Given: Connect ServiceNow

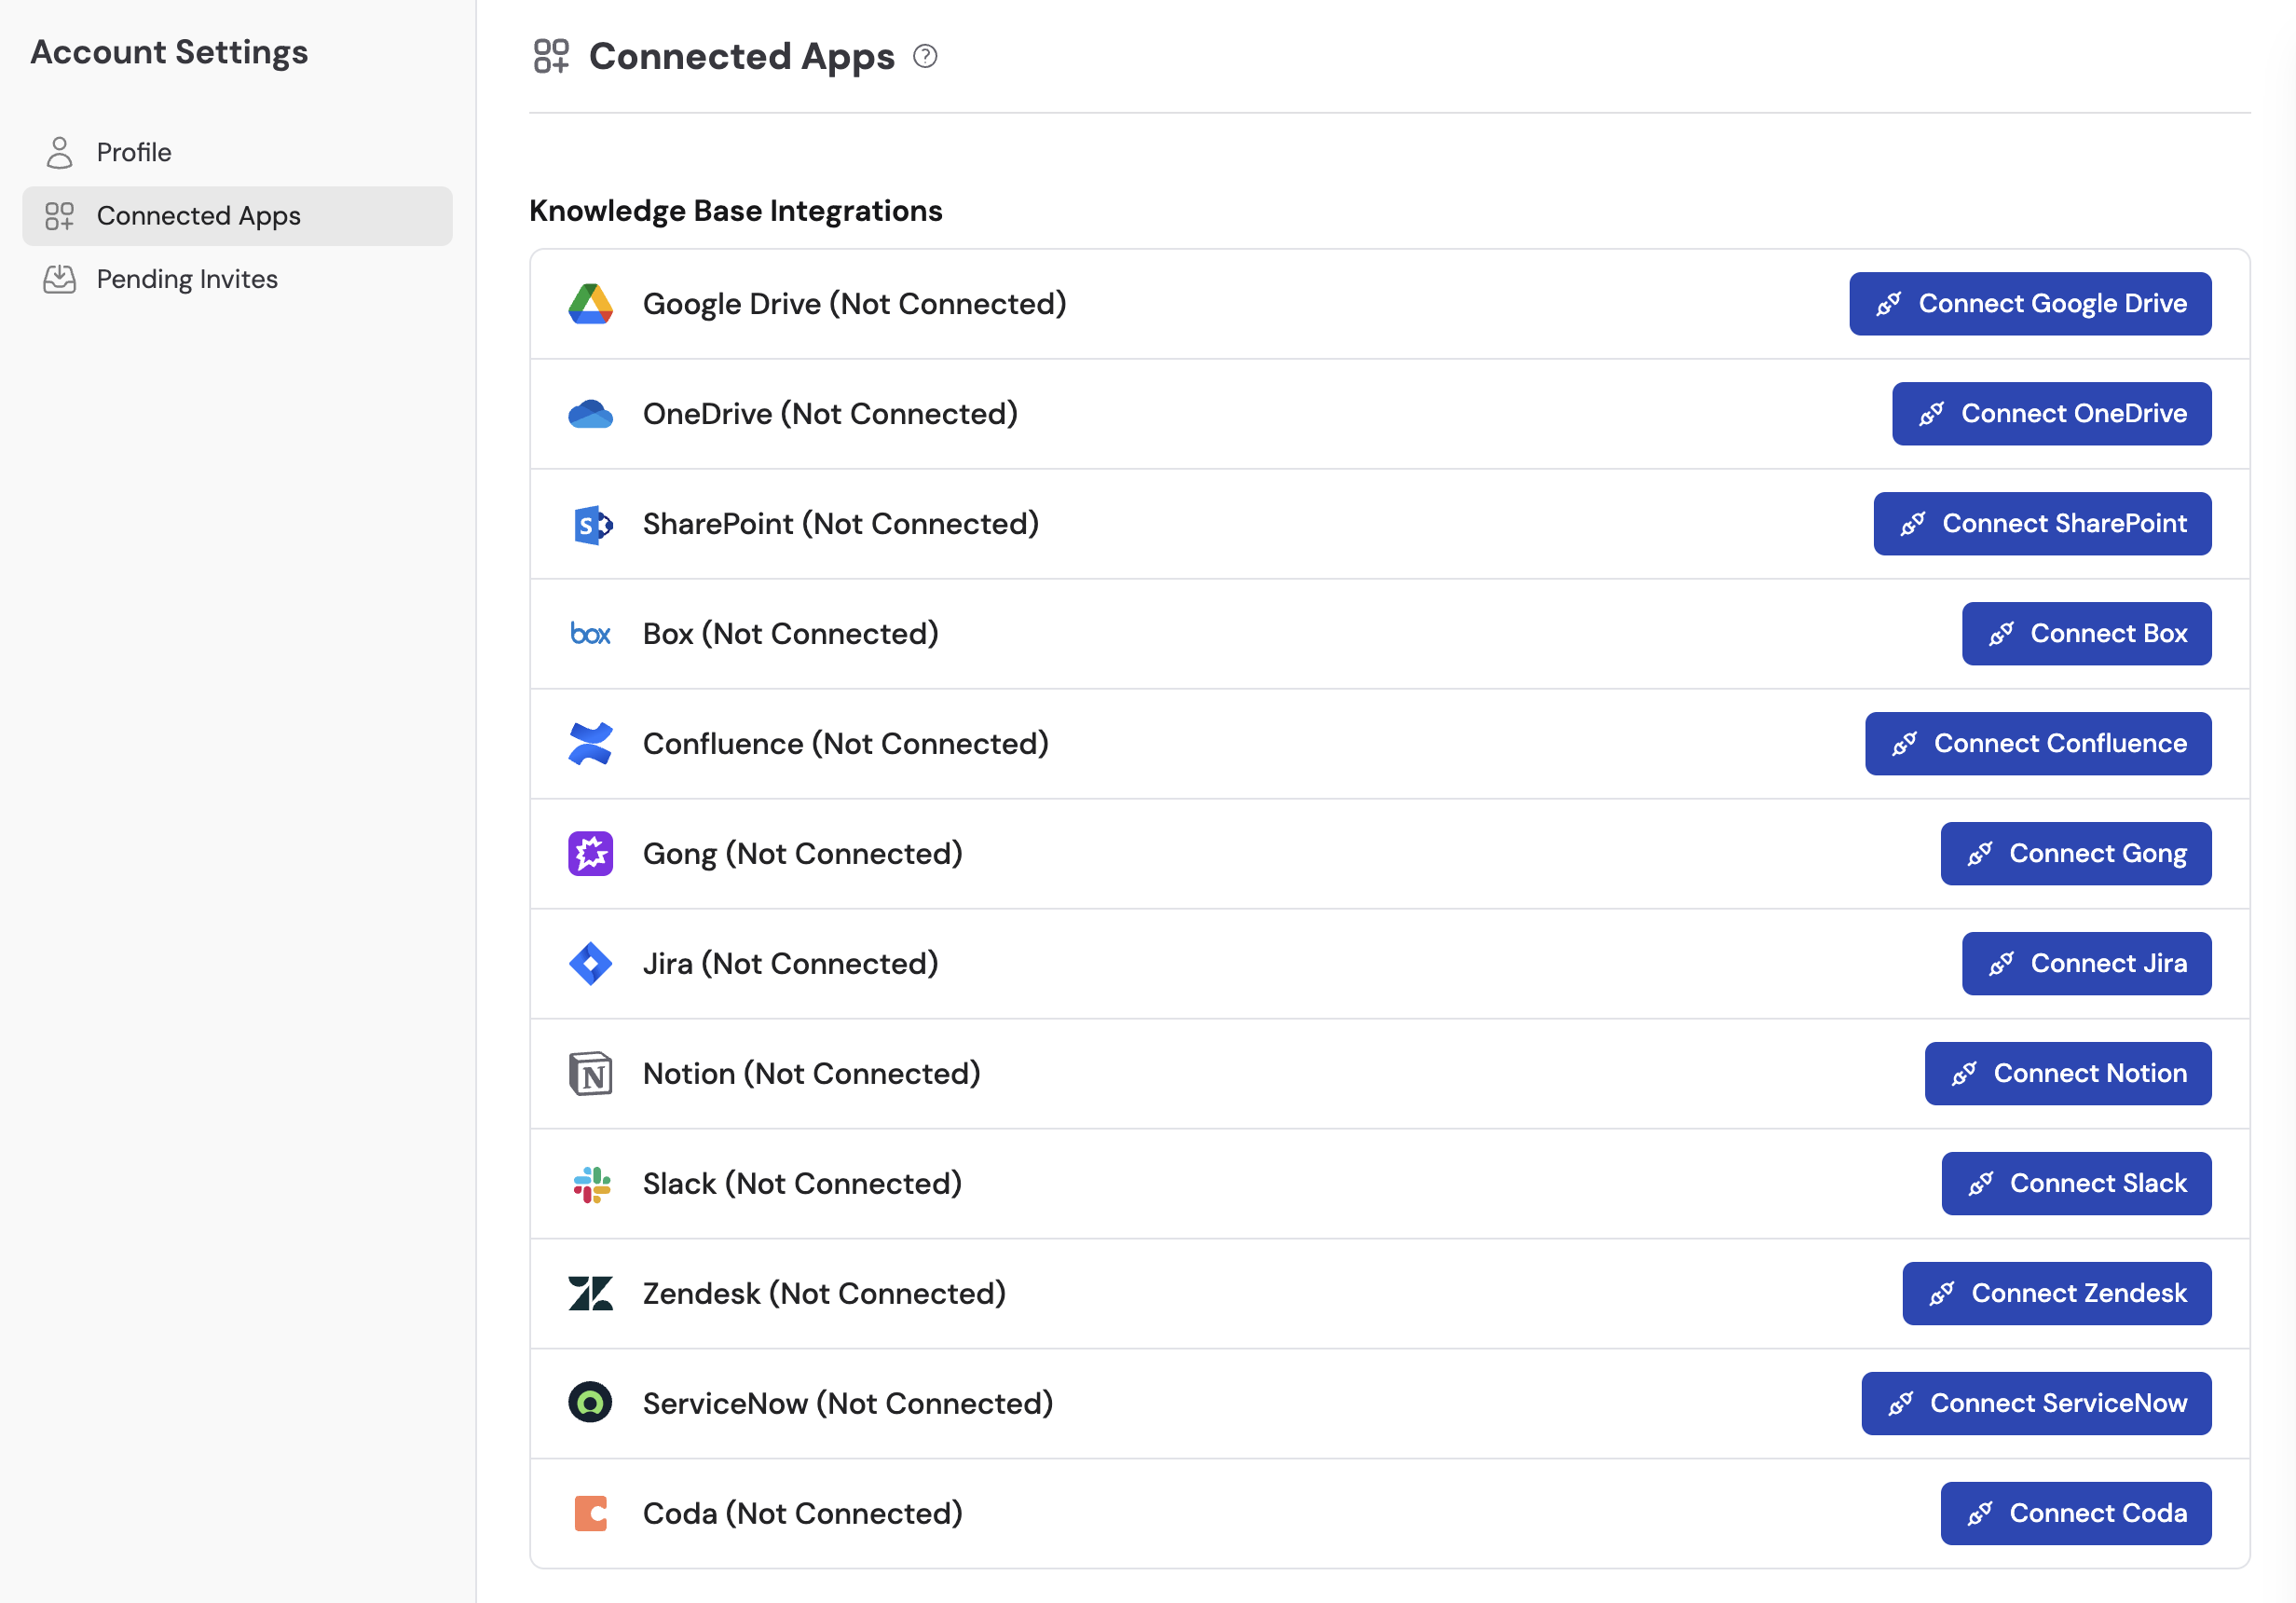Looking at the screenshot, I should coord(2035,1403).
